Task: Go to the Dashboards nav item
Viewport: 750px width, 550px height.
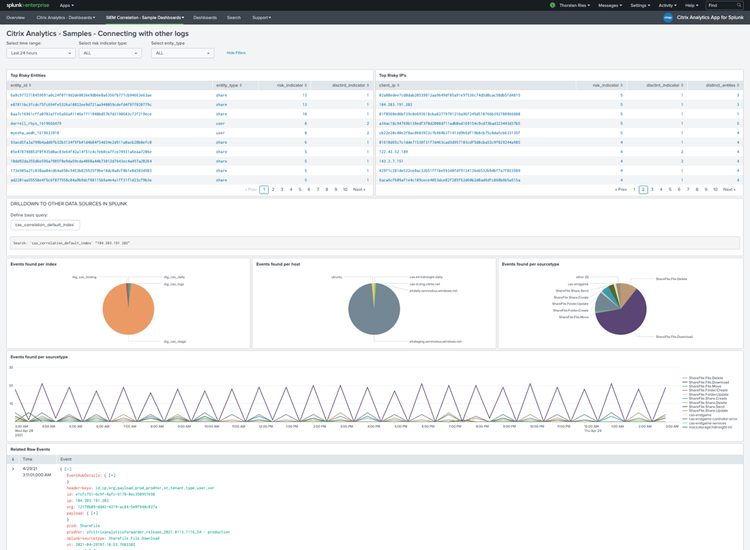Action: click(x=205, y=18)
